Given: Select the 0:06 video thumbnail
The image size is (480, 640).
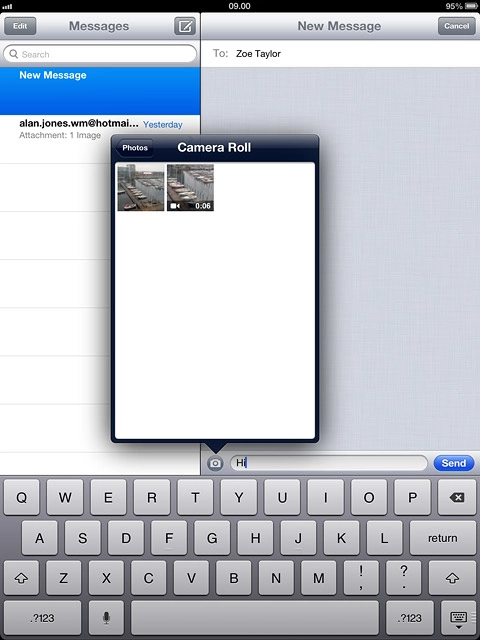Looking at the screenshot, I should coord(190,187).
